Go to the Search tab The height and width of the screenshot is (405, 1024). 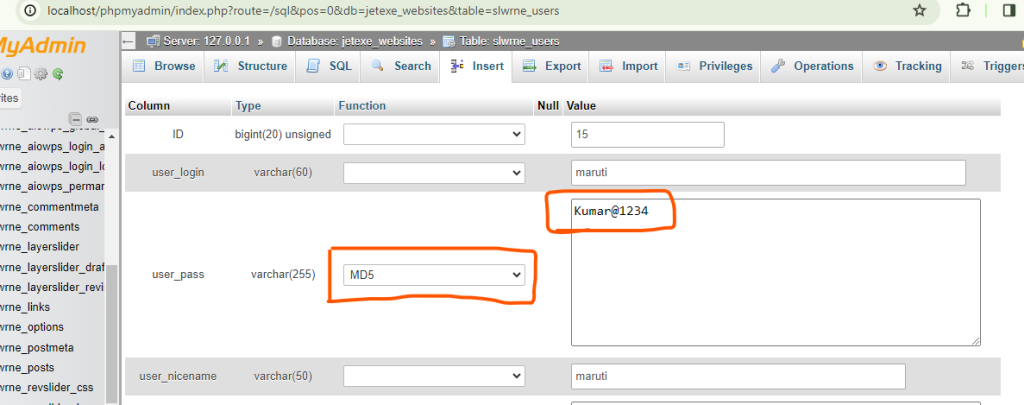(400, 66)
